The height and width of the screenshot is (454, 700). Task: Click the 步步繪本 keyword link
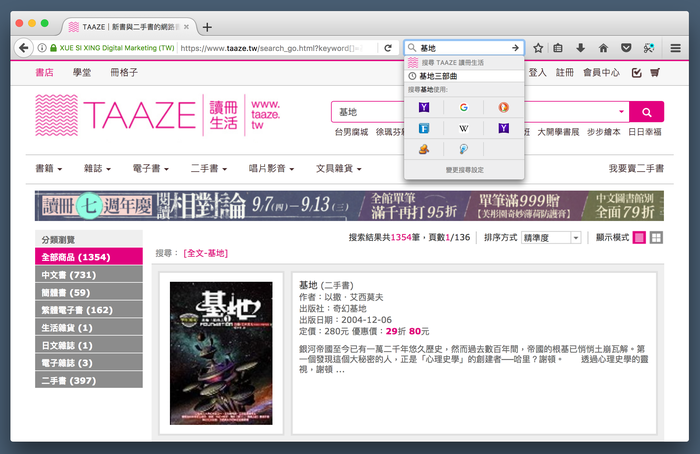click(x=604, y=132)
